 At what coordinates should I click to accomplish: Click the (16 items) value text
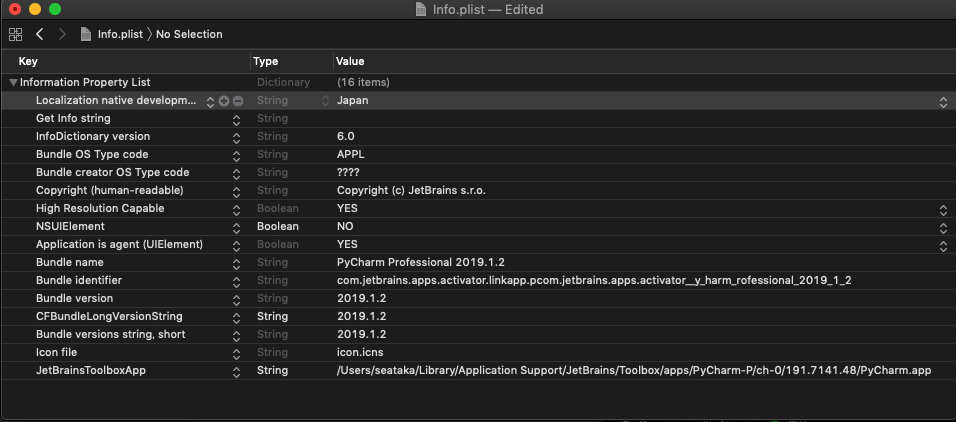[363, 82]
